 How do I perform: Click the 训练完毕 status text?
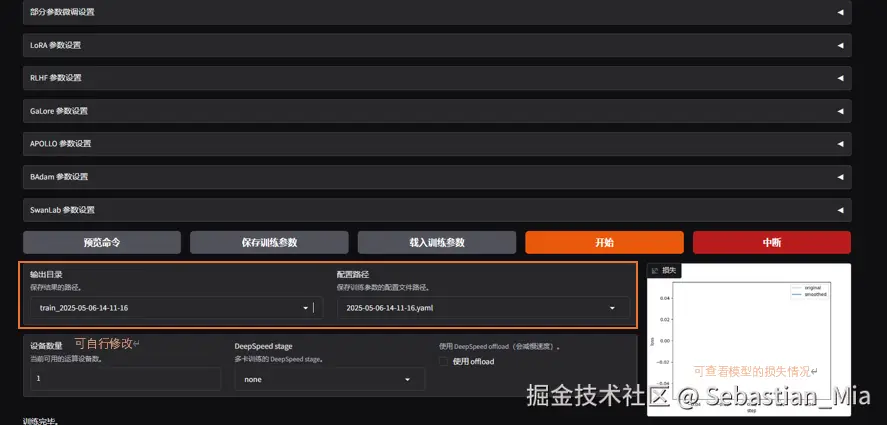pos(41,421)
